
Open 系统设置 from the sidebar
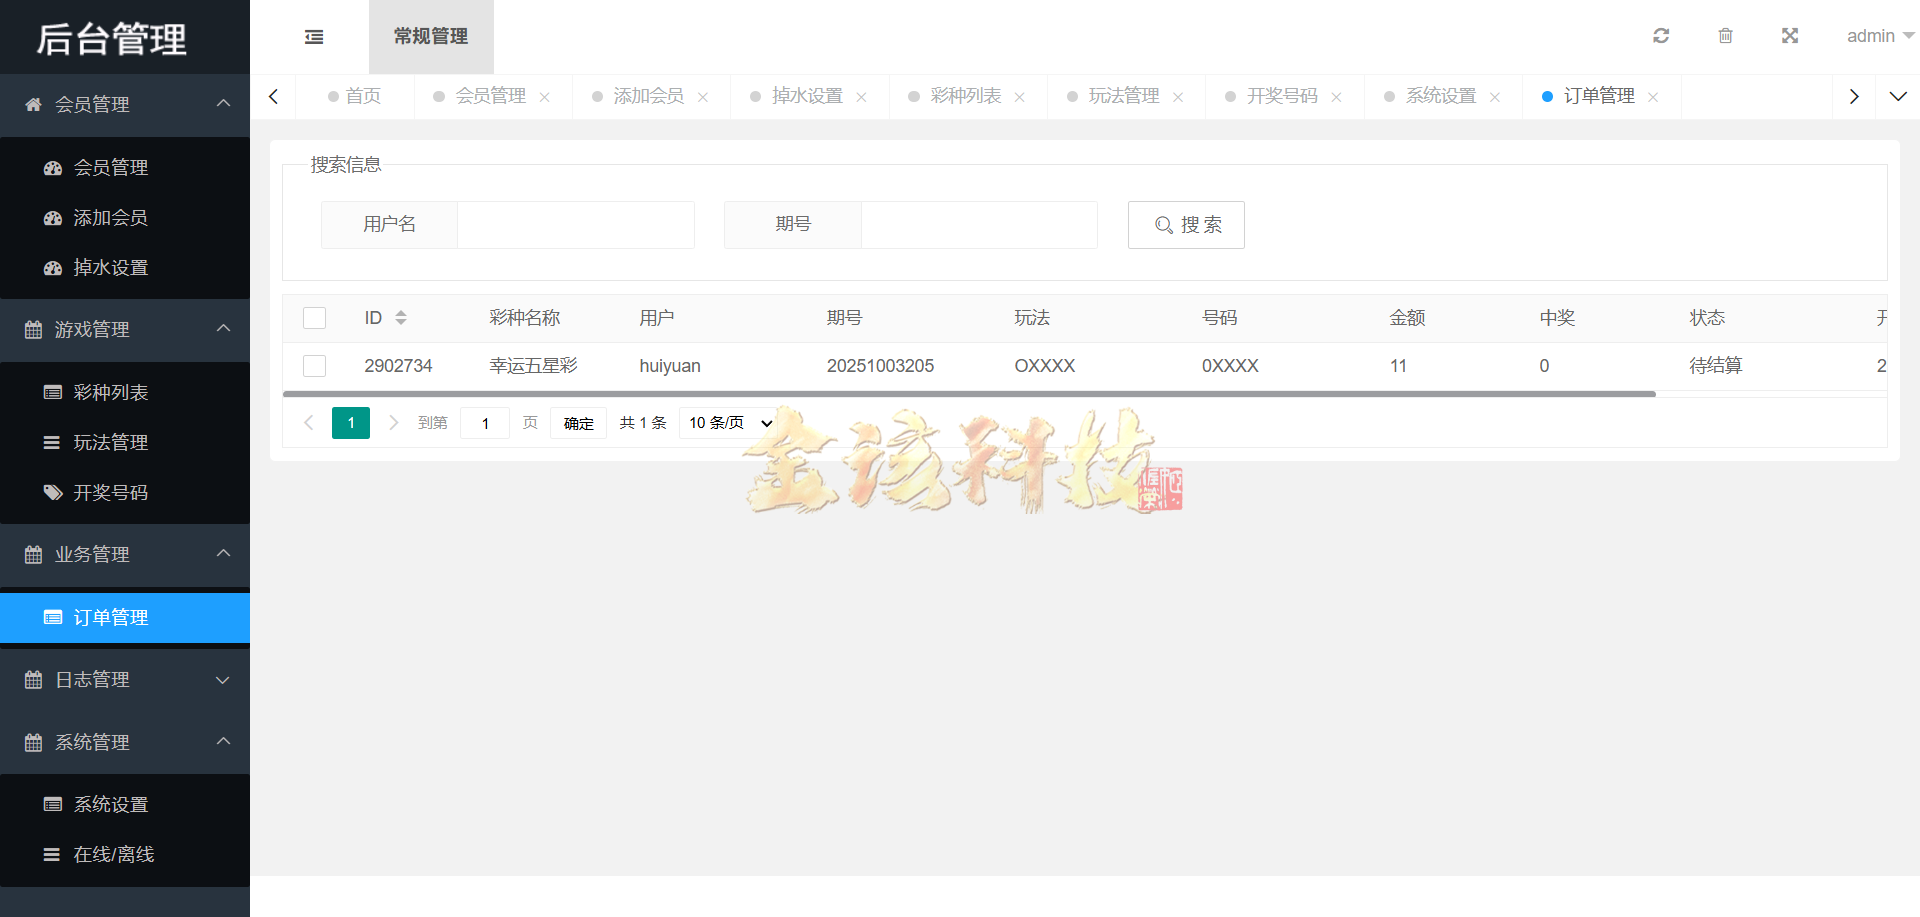coord(111,803)
